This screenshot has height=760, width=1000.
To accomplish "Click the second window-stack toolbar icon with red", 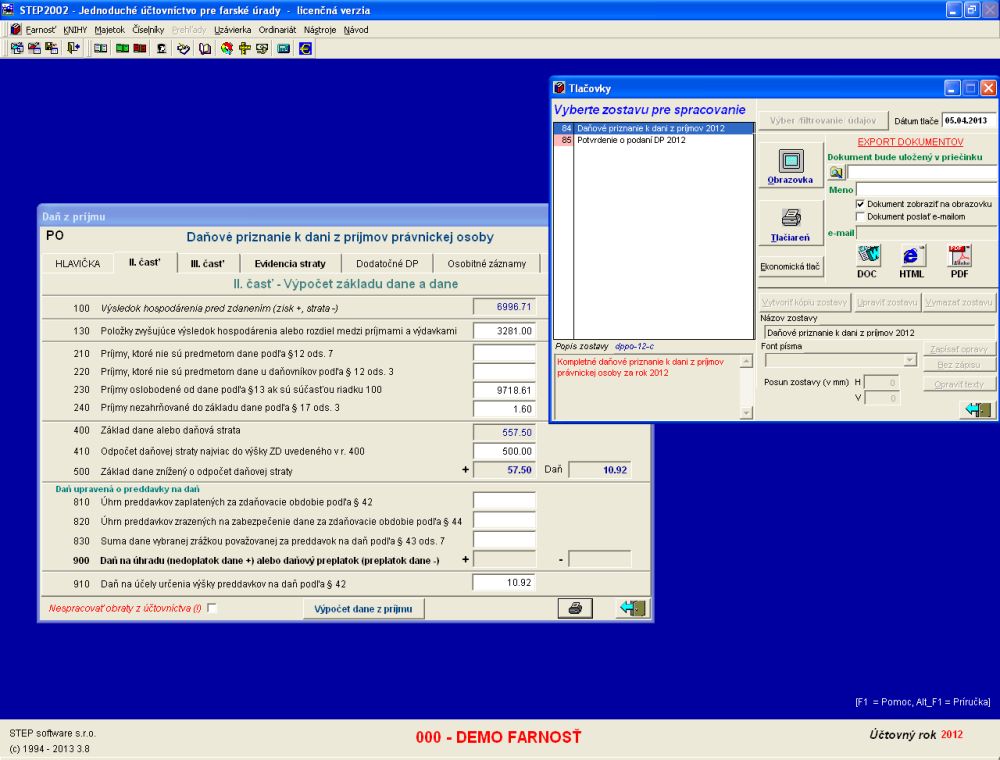I will pos(34,48).
